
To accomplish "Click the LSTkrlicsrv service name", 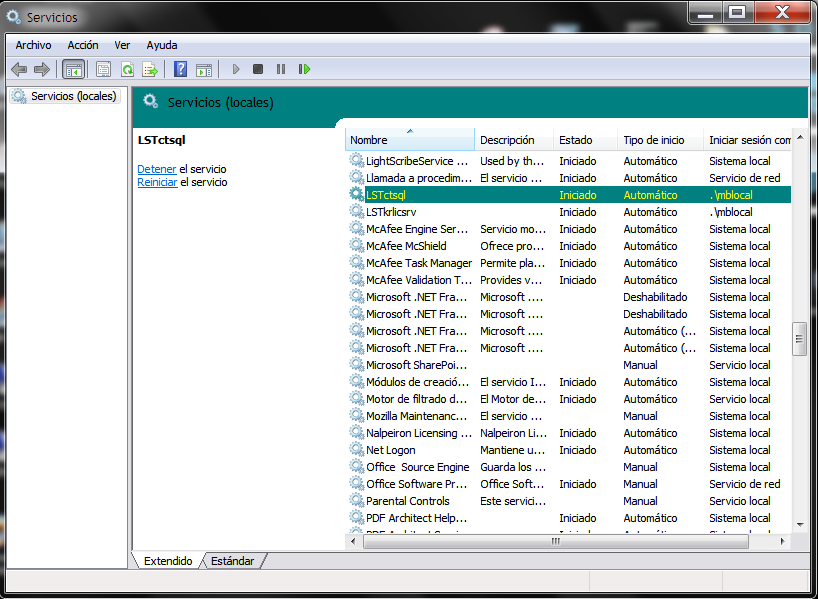I will (391, 211).
